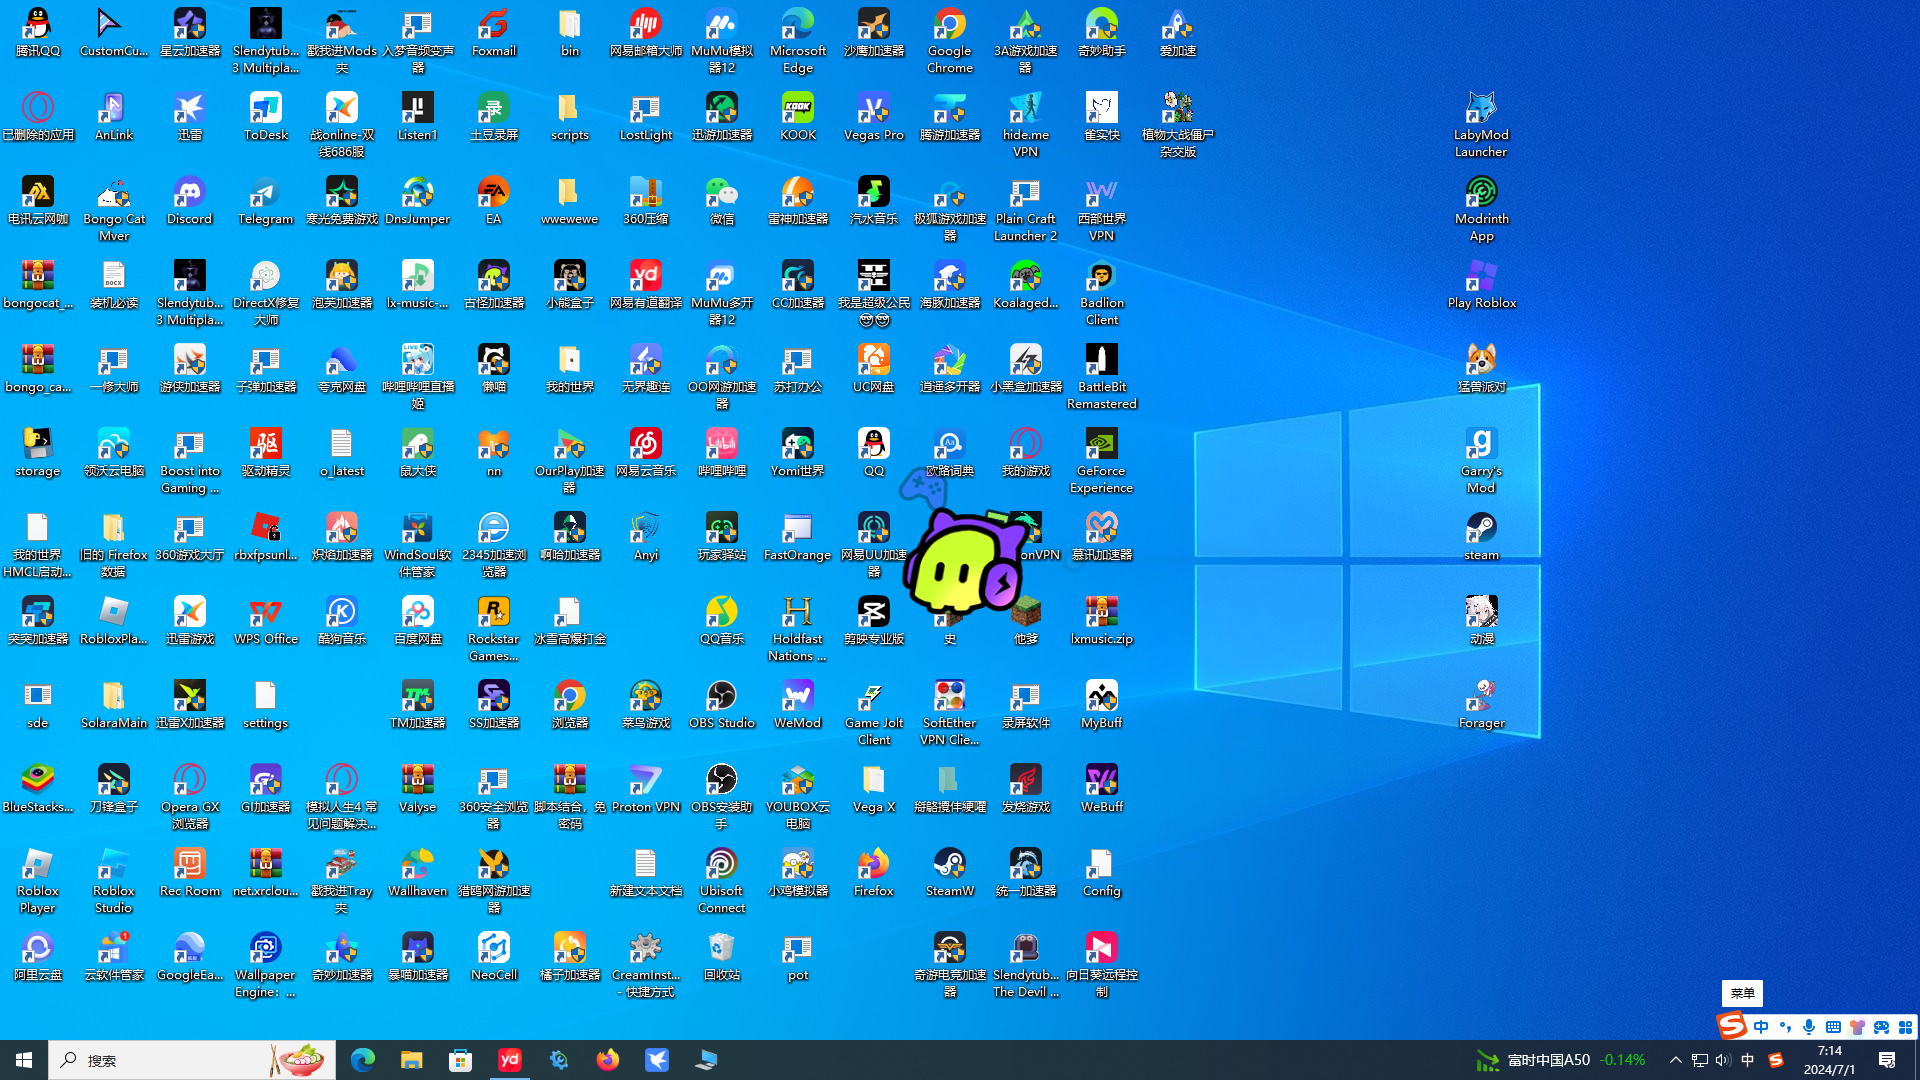Open the notification center
This screenshot has width=1920, height=1080.
1887,1060
